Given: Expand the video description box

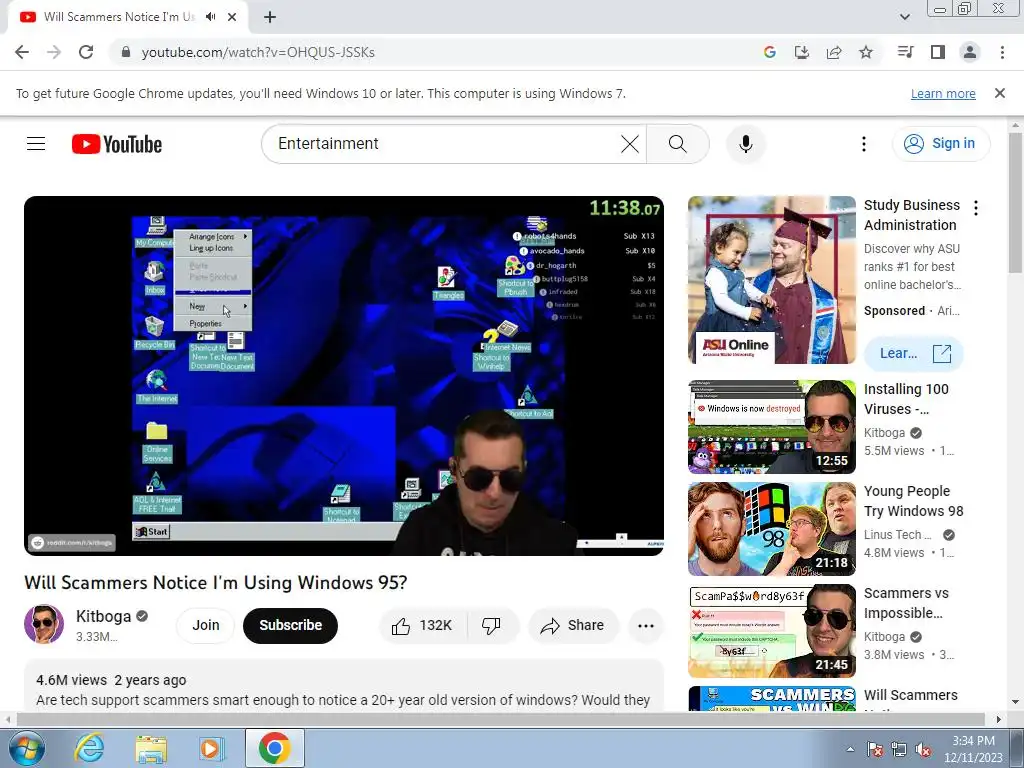Looking at the screenshot, I should 344,686.
